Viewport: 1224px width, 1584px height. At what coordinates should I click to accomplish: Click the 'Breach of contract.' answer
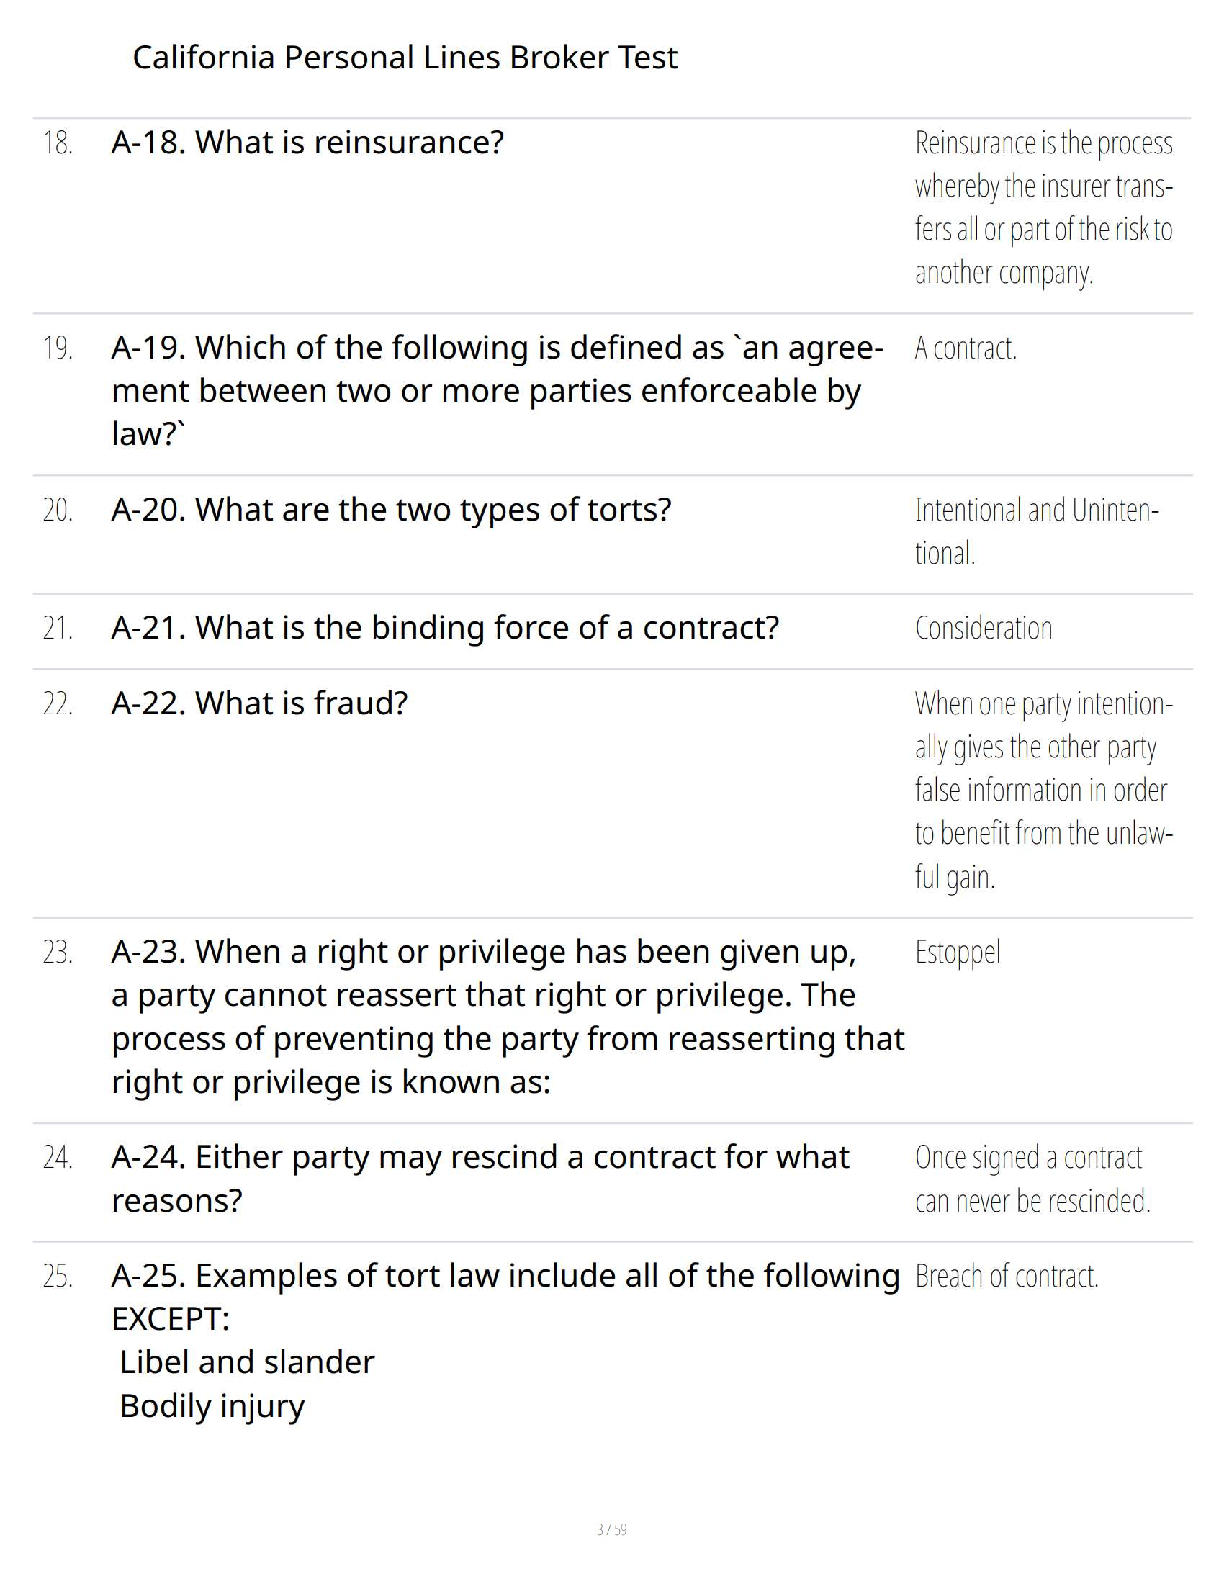[1006, 1277]
